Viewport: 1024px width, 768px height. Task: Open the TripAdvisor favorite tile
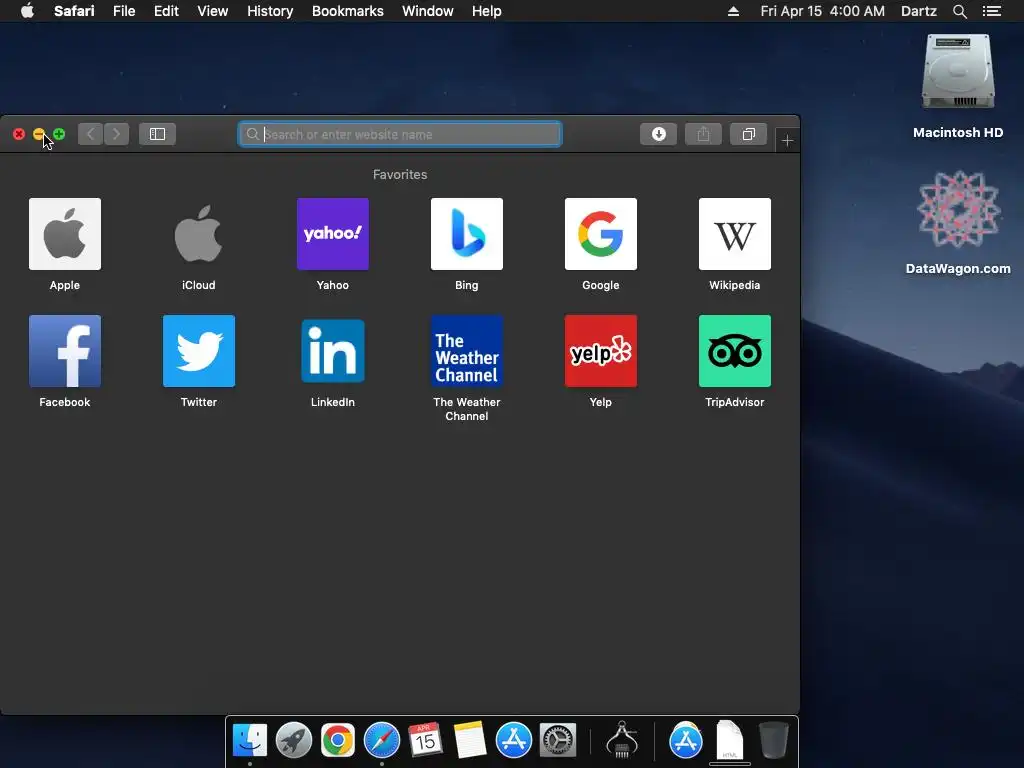click(x=735, y=351)
